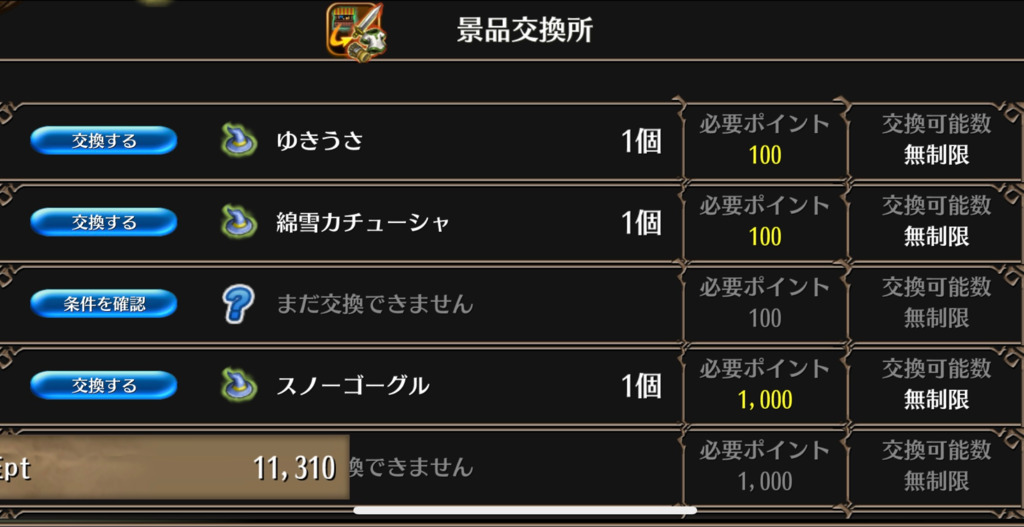Image resolution: width=1024 pixels, height=527 pixels.
Task: Click the hat icon beside 綿雪カチューシャ
Action: [238, 222]
